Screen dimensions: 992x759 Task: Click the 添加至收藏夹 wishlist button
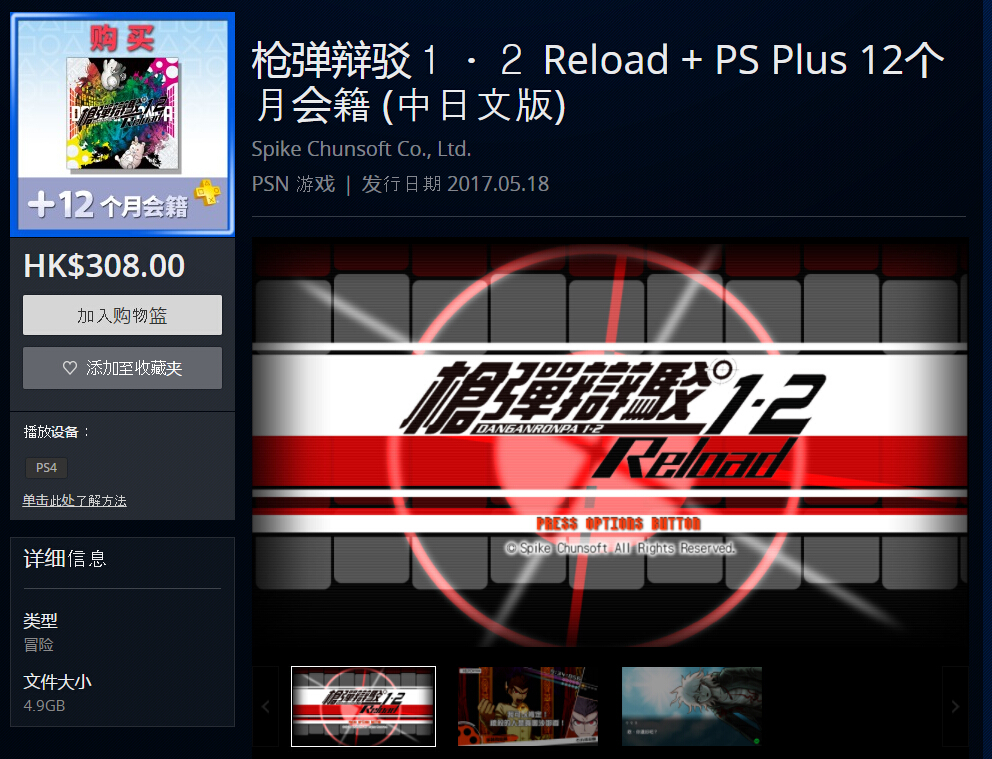[x=122, y=367]
